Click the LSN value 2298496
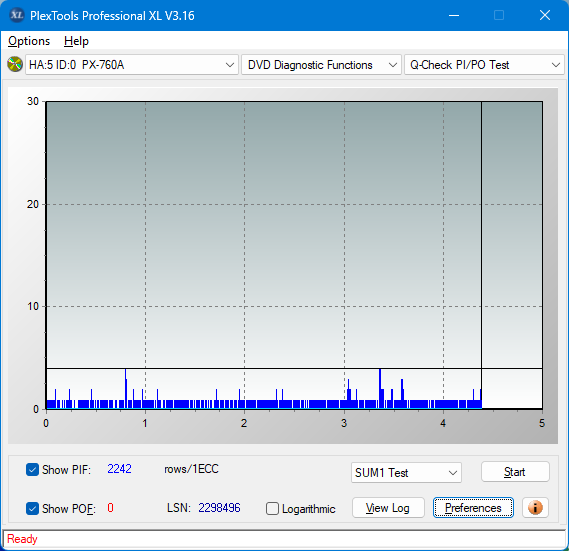Viewport: 569px width, 551px height. 219,507
